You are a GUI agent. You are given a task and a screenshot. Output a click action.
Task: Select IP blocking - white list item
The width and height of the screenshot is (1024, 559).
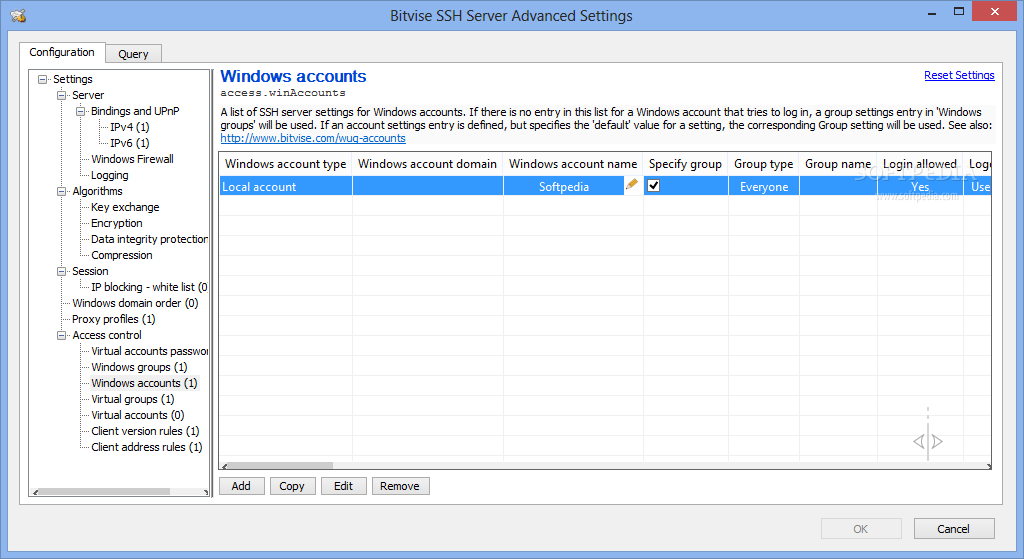pos(150,287)
